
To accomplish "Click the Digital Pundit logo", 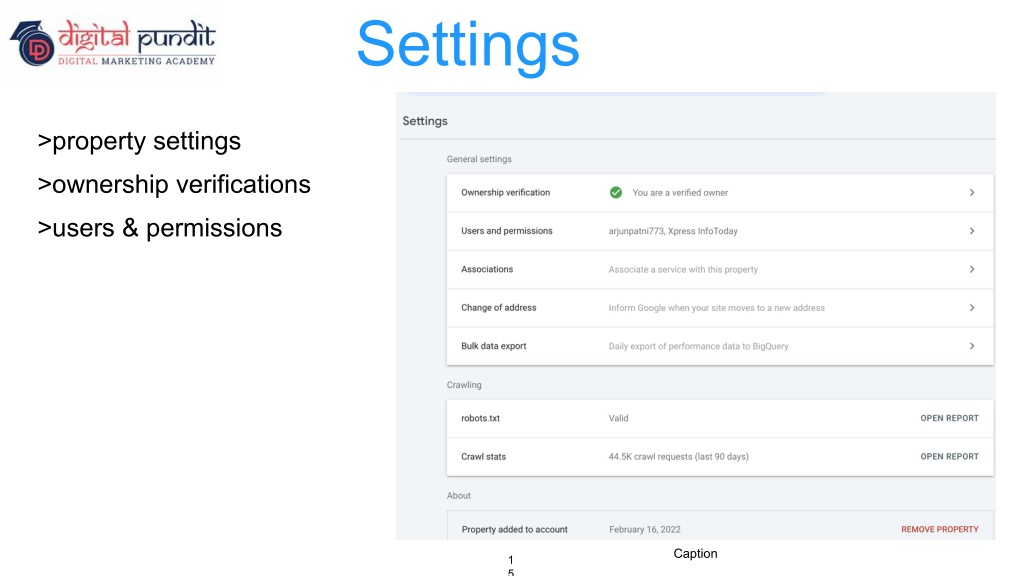I will coord(113,44).
